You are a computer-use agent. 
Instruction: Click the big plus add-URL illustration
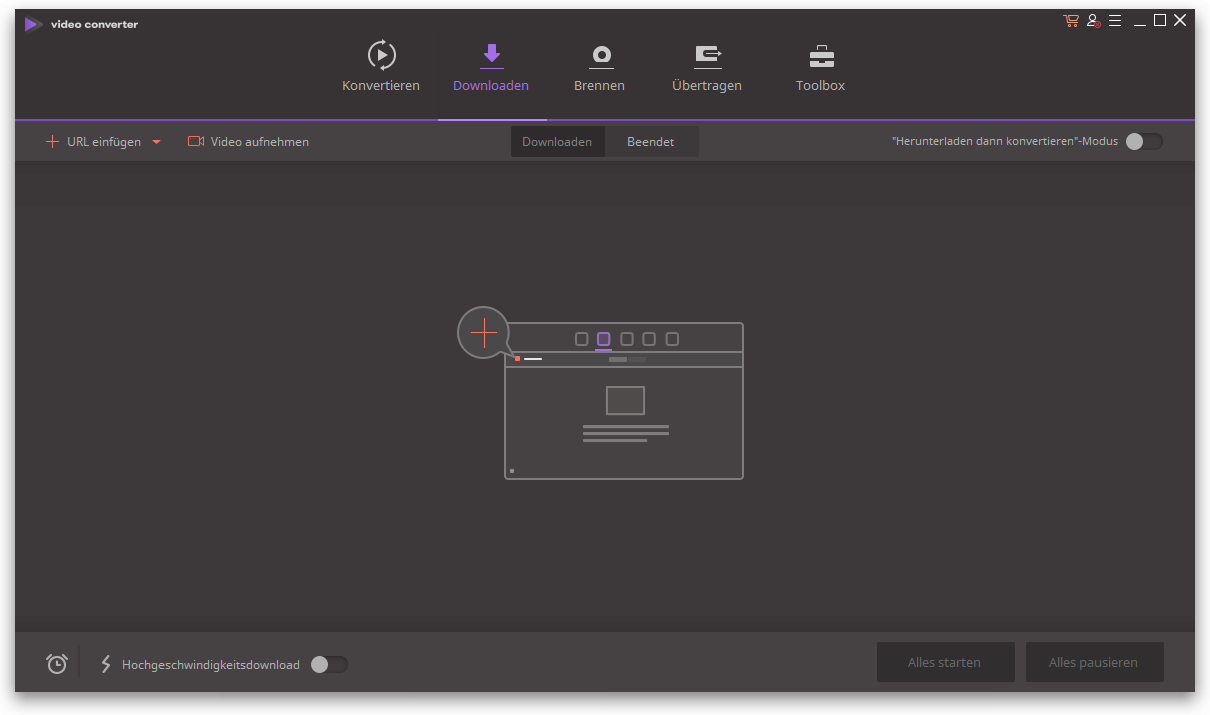[x=484, y=332]
